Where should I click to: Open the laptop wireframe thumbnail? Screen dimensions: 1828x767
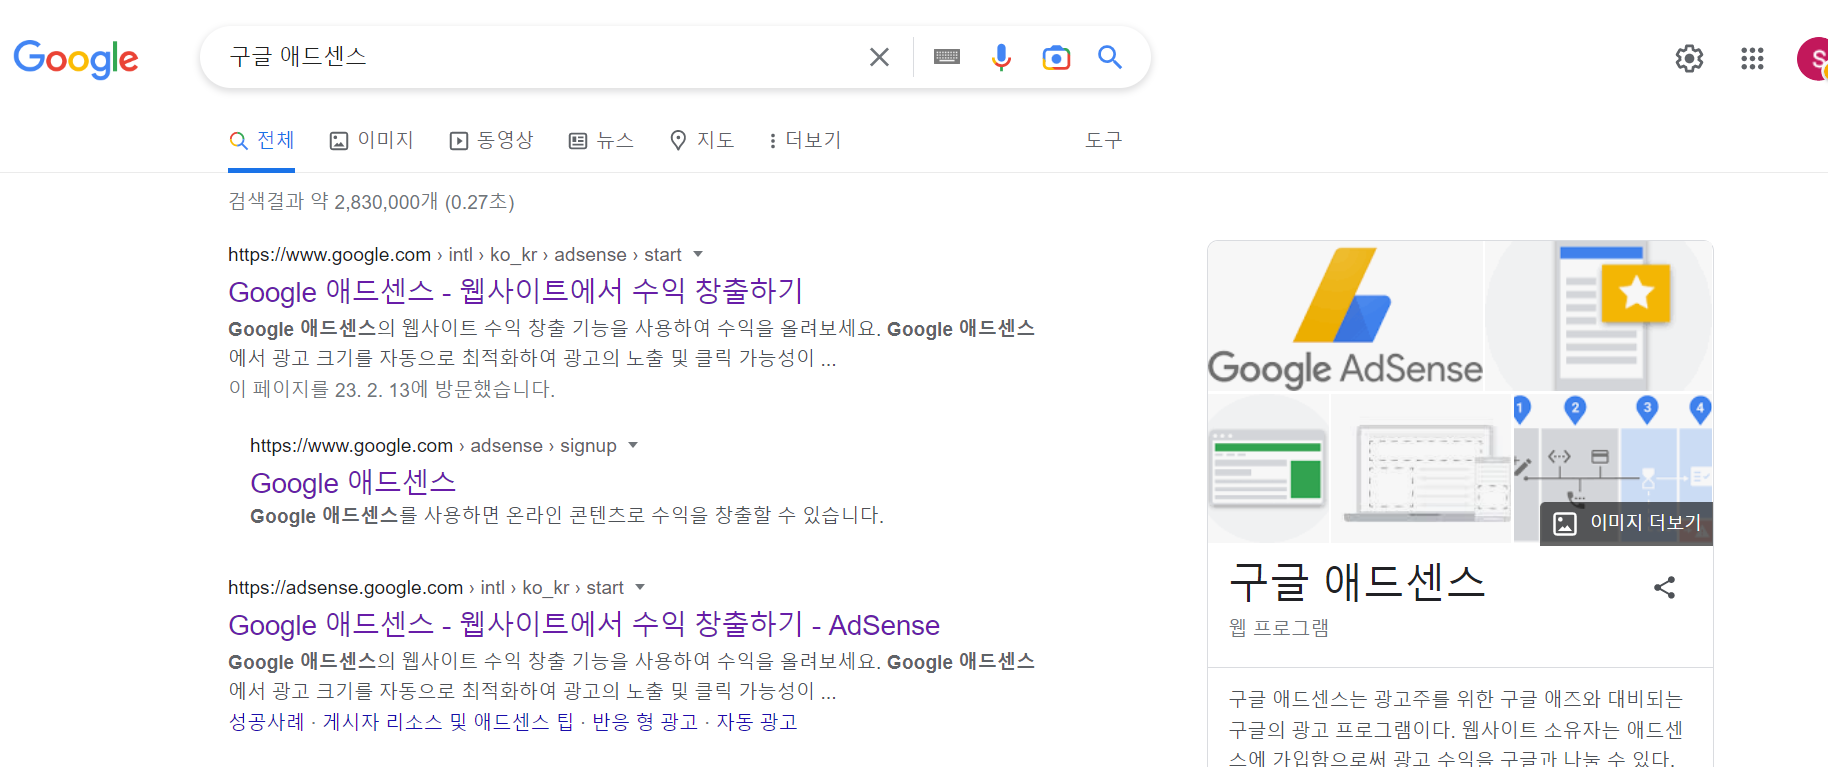tap(1422, 469)
